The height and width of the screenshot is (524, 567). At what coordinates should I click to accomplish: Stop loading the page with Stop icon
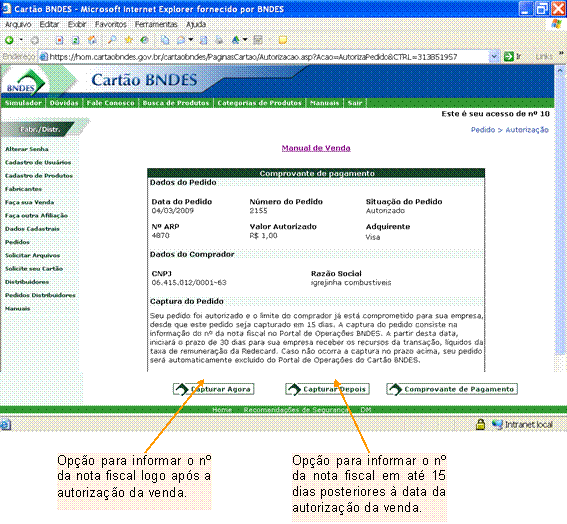pos(60,40)
